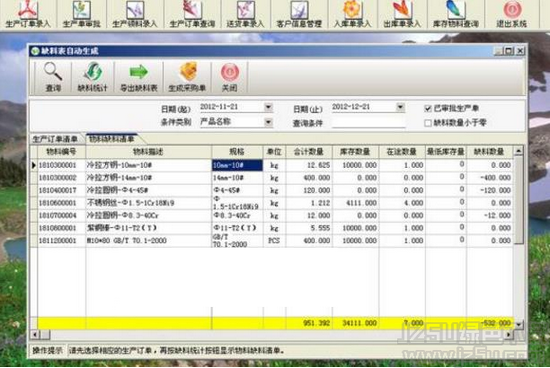Select the 物料缺料清单 tab

[112, 139]
